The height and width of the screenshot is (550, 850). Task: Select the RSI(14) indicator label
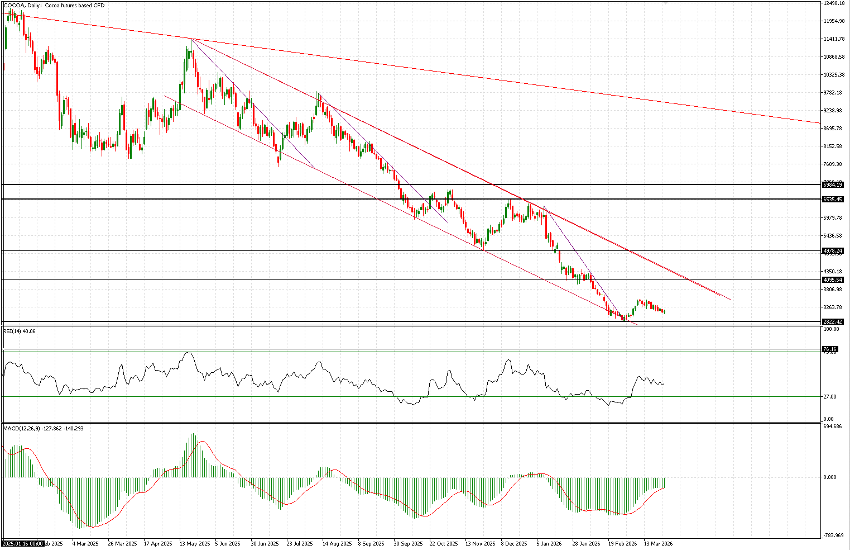(x=19, y=329)
